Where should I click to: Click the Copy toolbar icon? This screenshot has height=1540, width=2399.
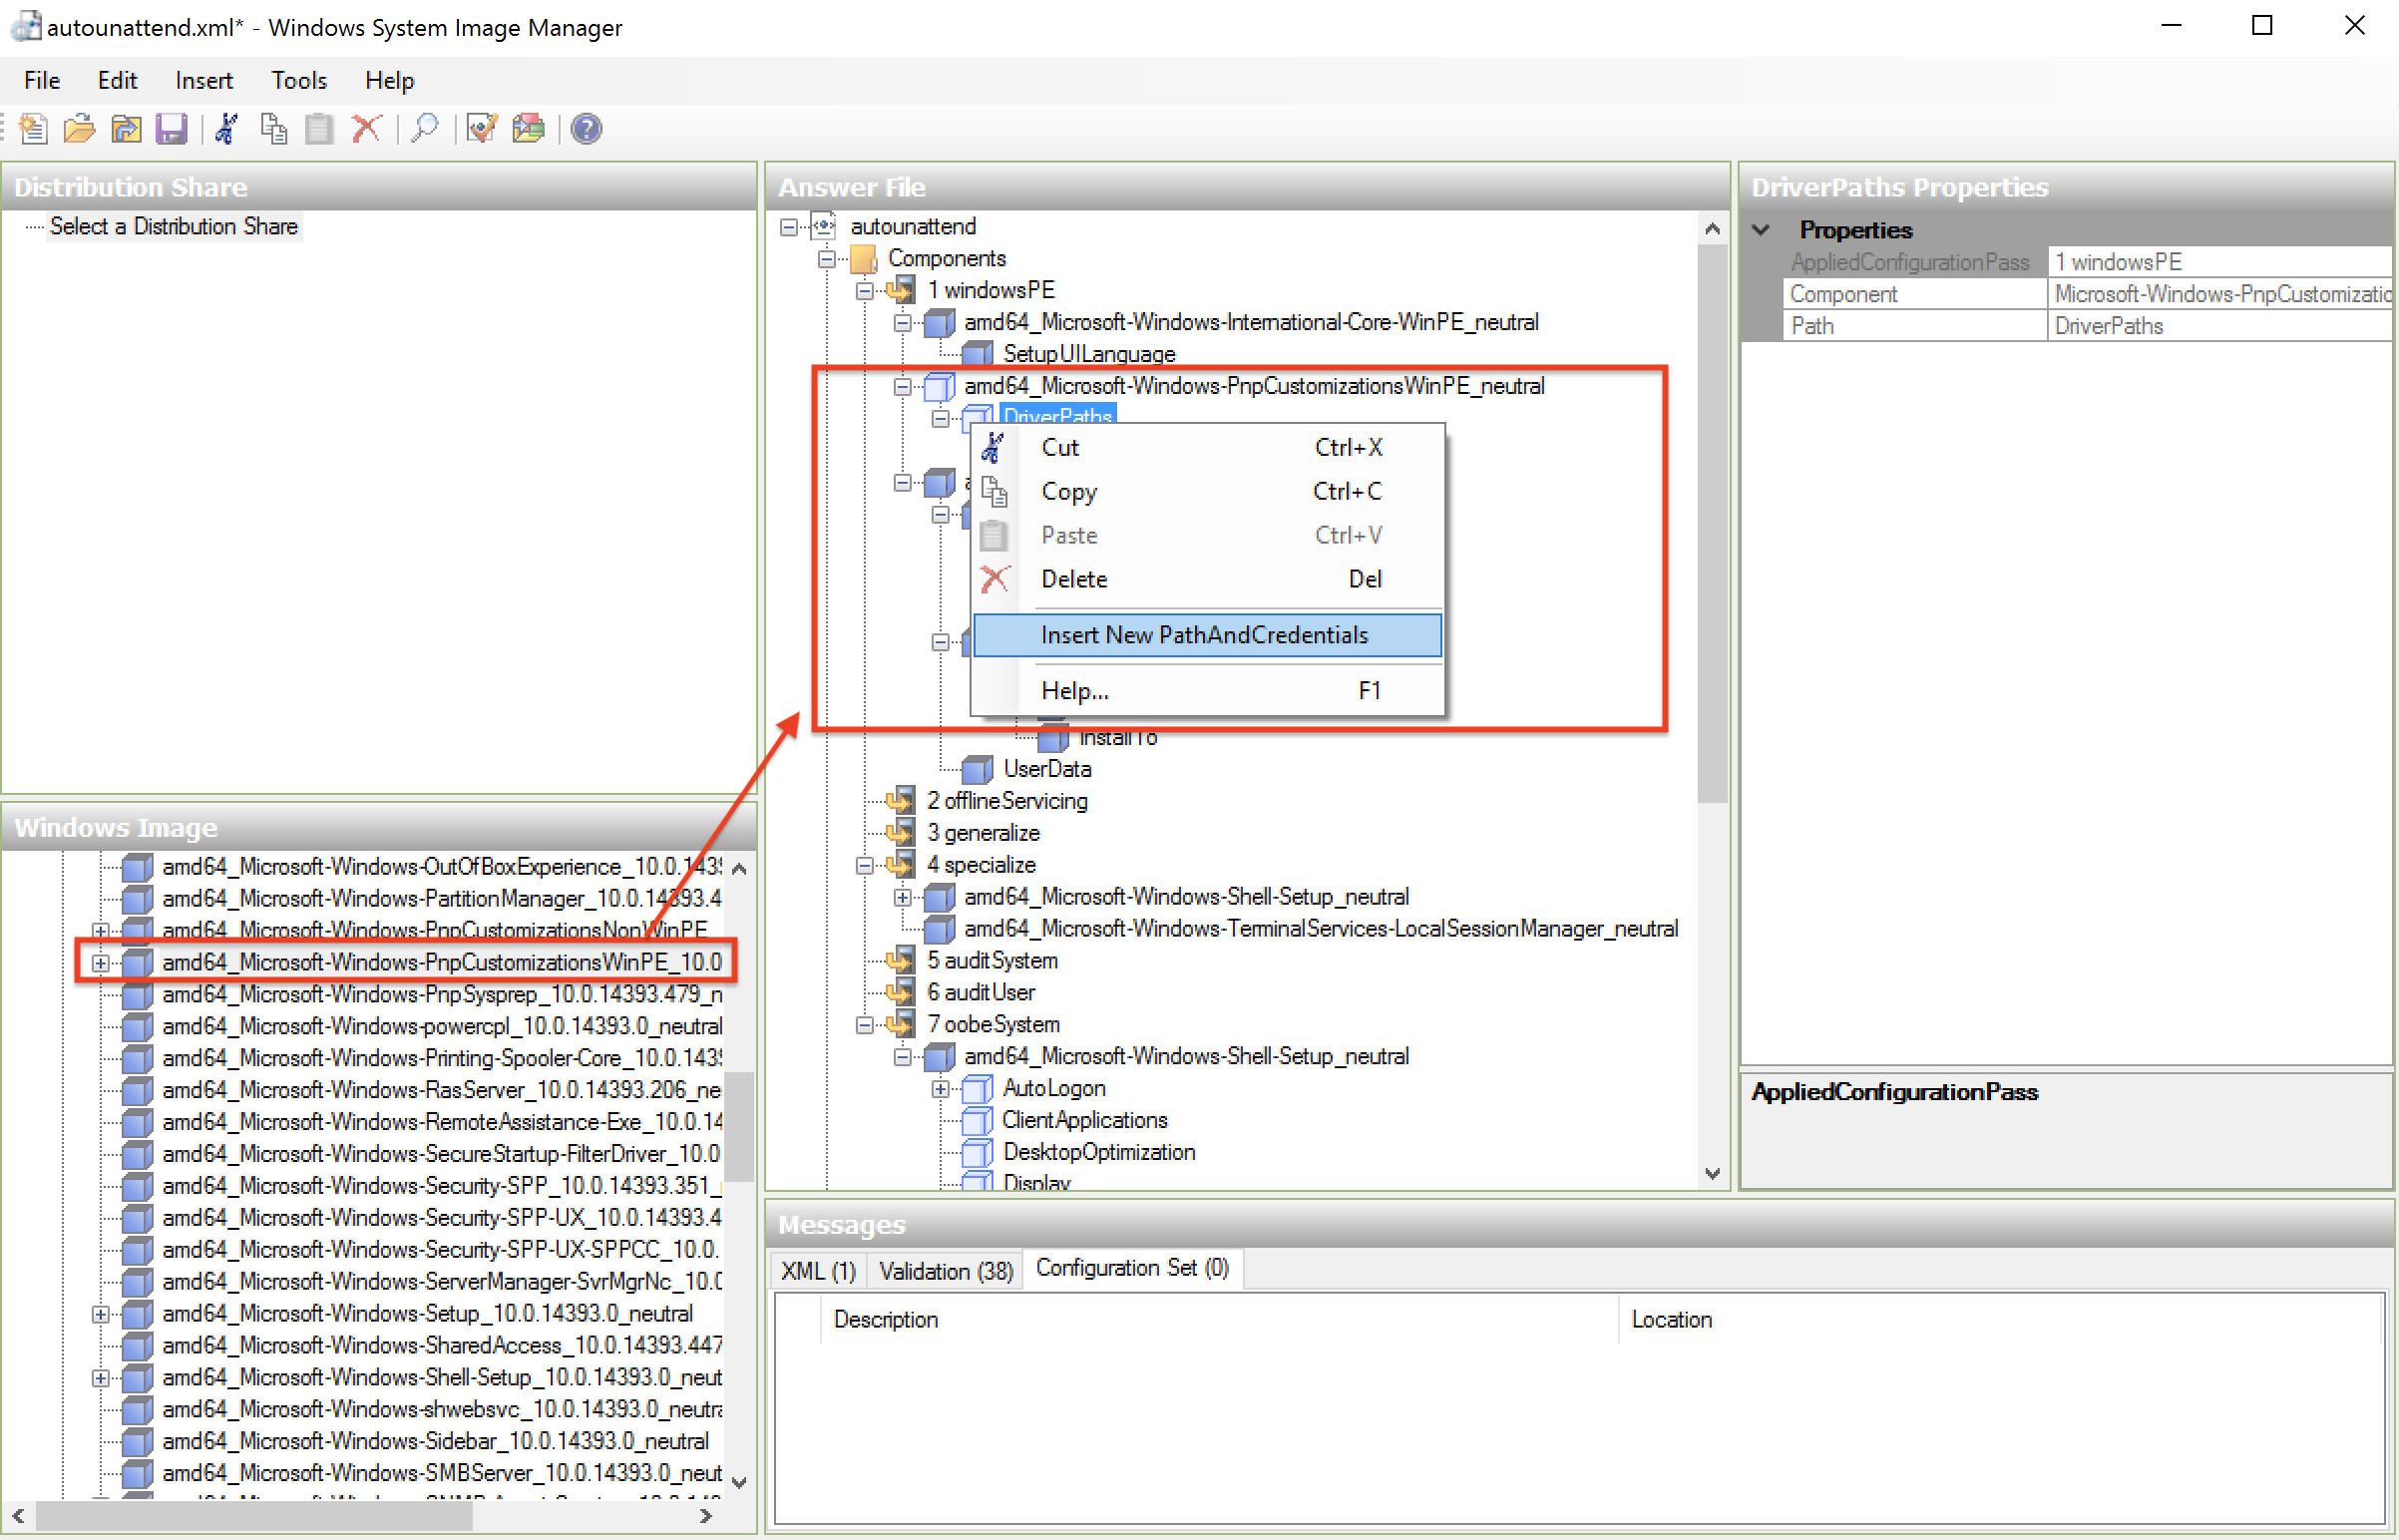[273, 129]
